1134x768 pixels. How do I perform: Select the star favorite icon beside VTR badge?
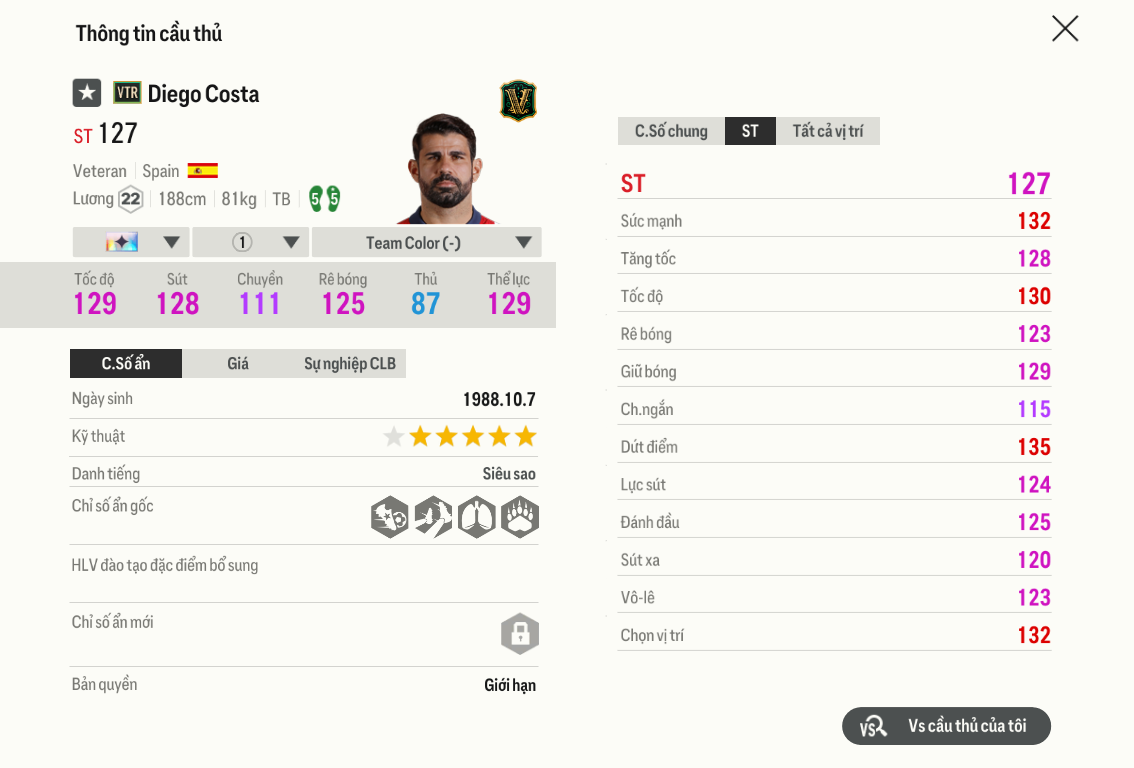[x=86, y=92]
